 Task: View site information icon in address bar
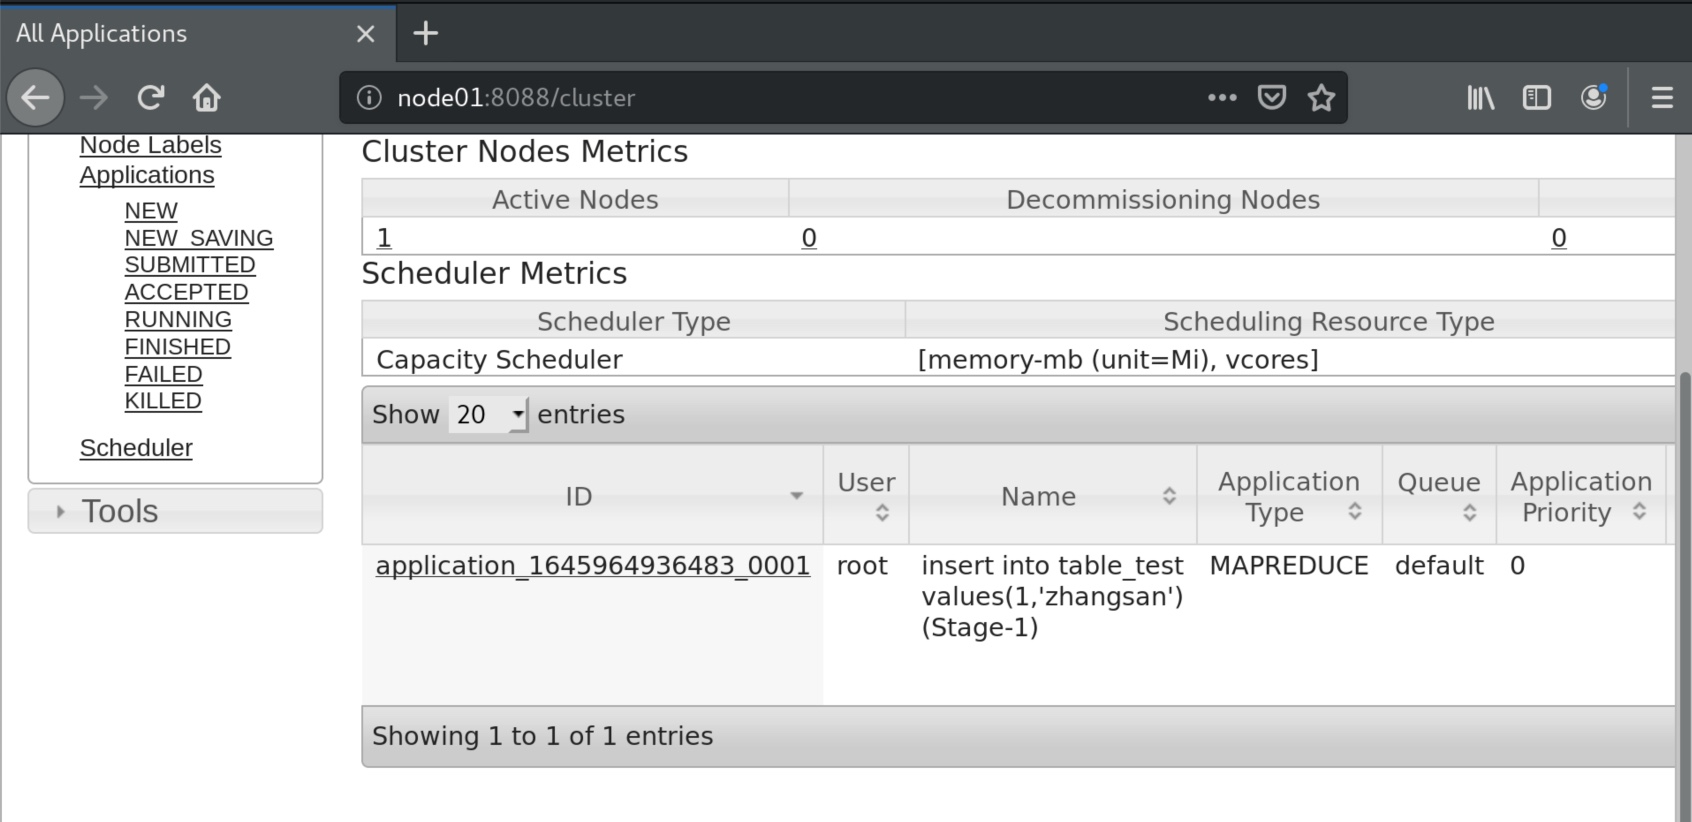369,97
